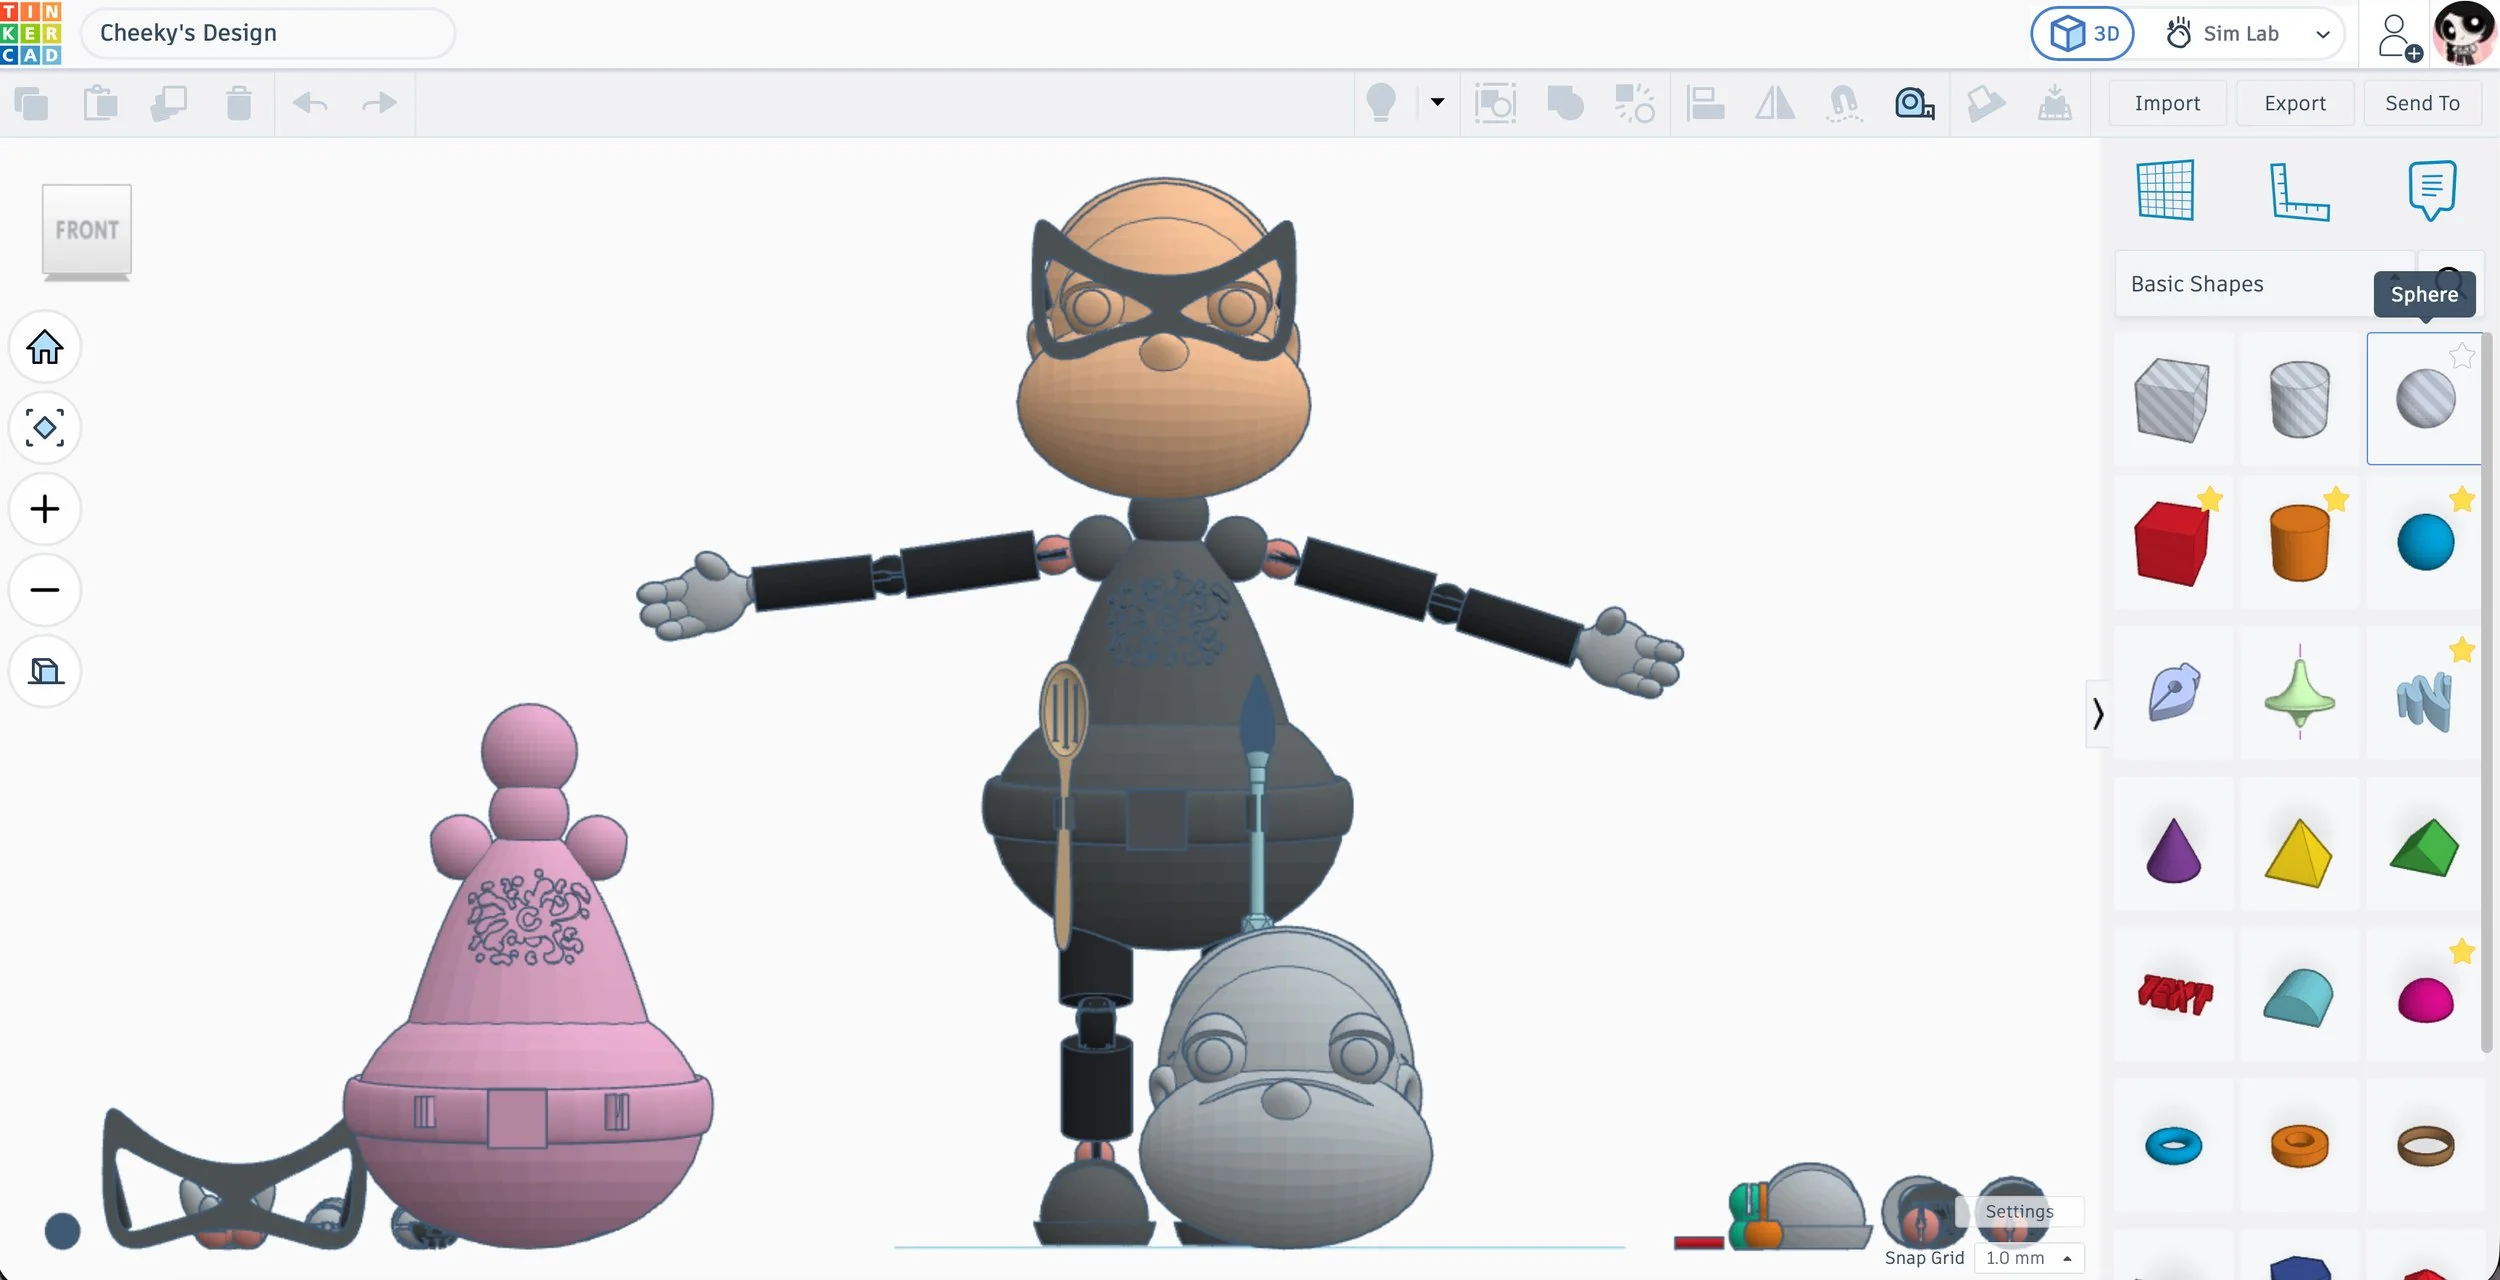
Task: Unfavorite the red Box star
Action: pyautogui.click(x=2210, y=499)
